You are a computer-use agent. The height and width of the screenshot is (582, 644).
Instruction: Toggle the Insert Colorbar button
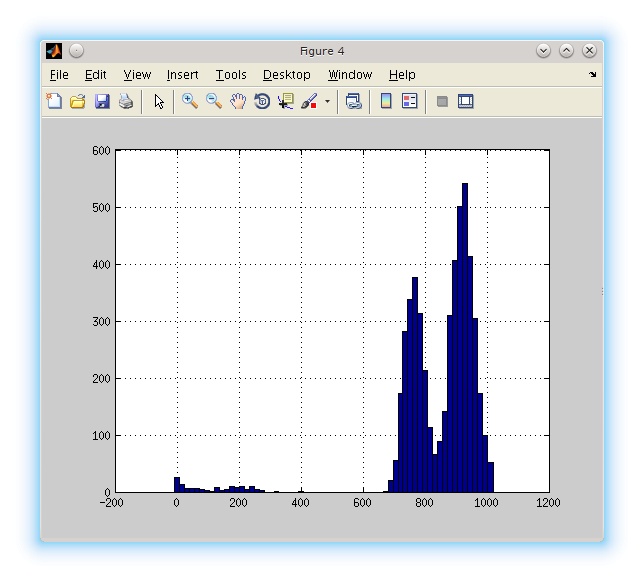click(x=386, y=101)
